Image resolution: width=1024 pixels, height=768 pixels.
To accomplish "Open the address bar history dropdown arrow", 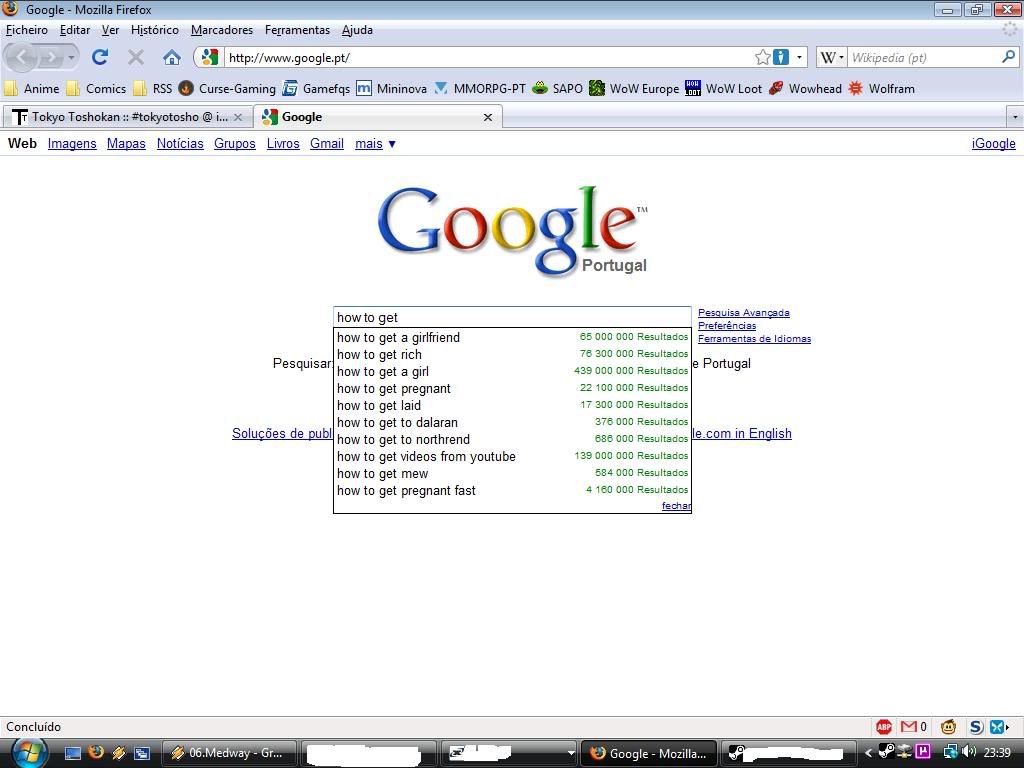I will pyautogui.click(x=799, y=57).
